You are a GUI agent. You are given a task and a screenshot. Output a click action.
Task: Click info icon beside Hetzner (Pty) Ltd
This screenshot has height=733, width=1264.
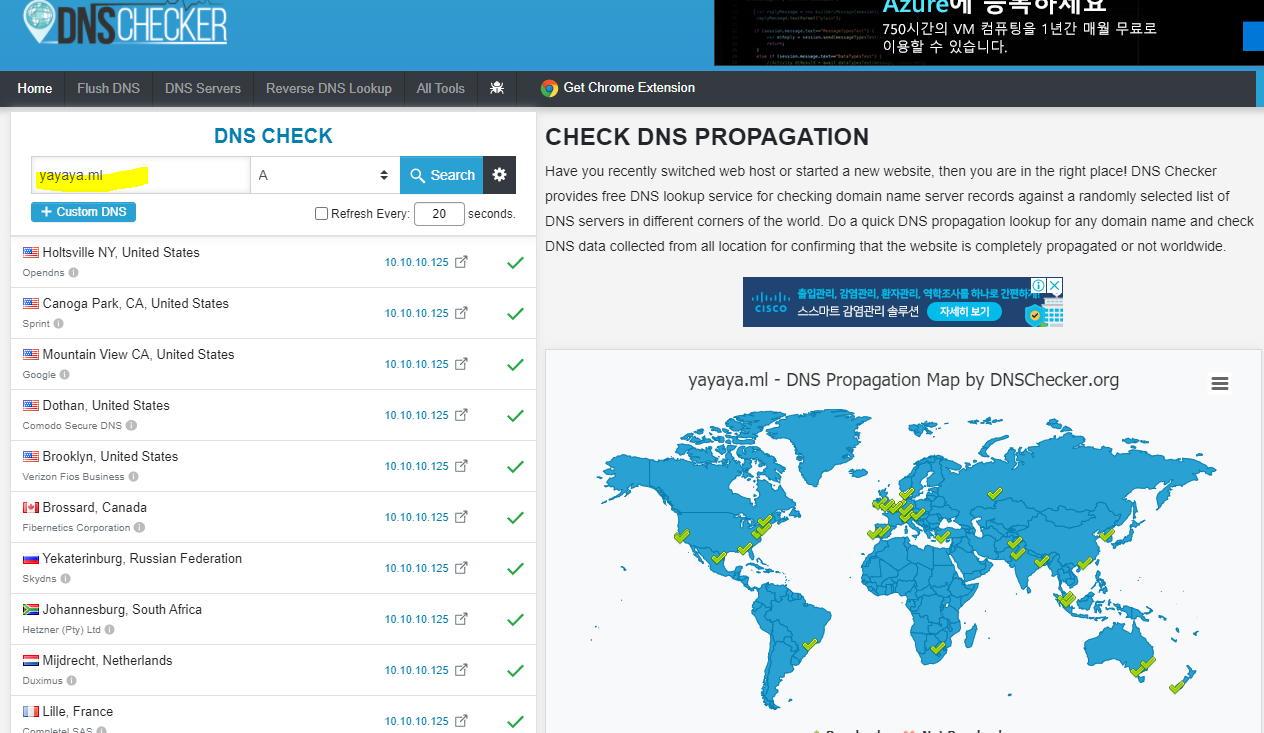click(109, 630)
